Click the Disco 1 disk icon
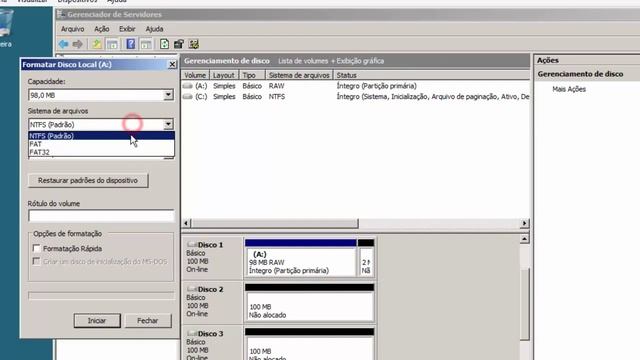The image size is (640, 360). (191, 244)
